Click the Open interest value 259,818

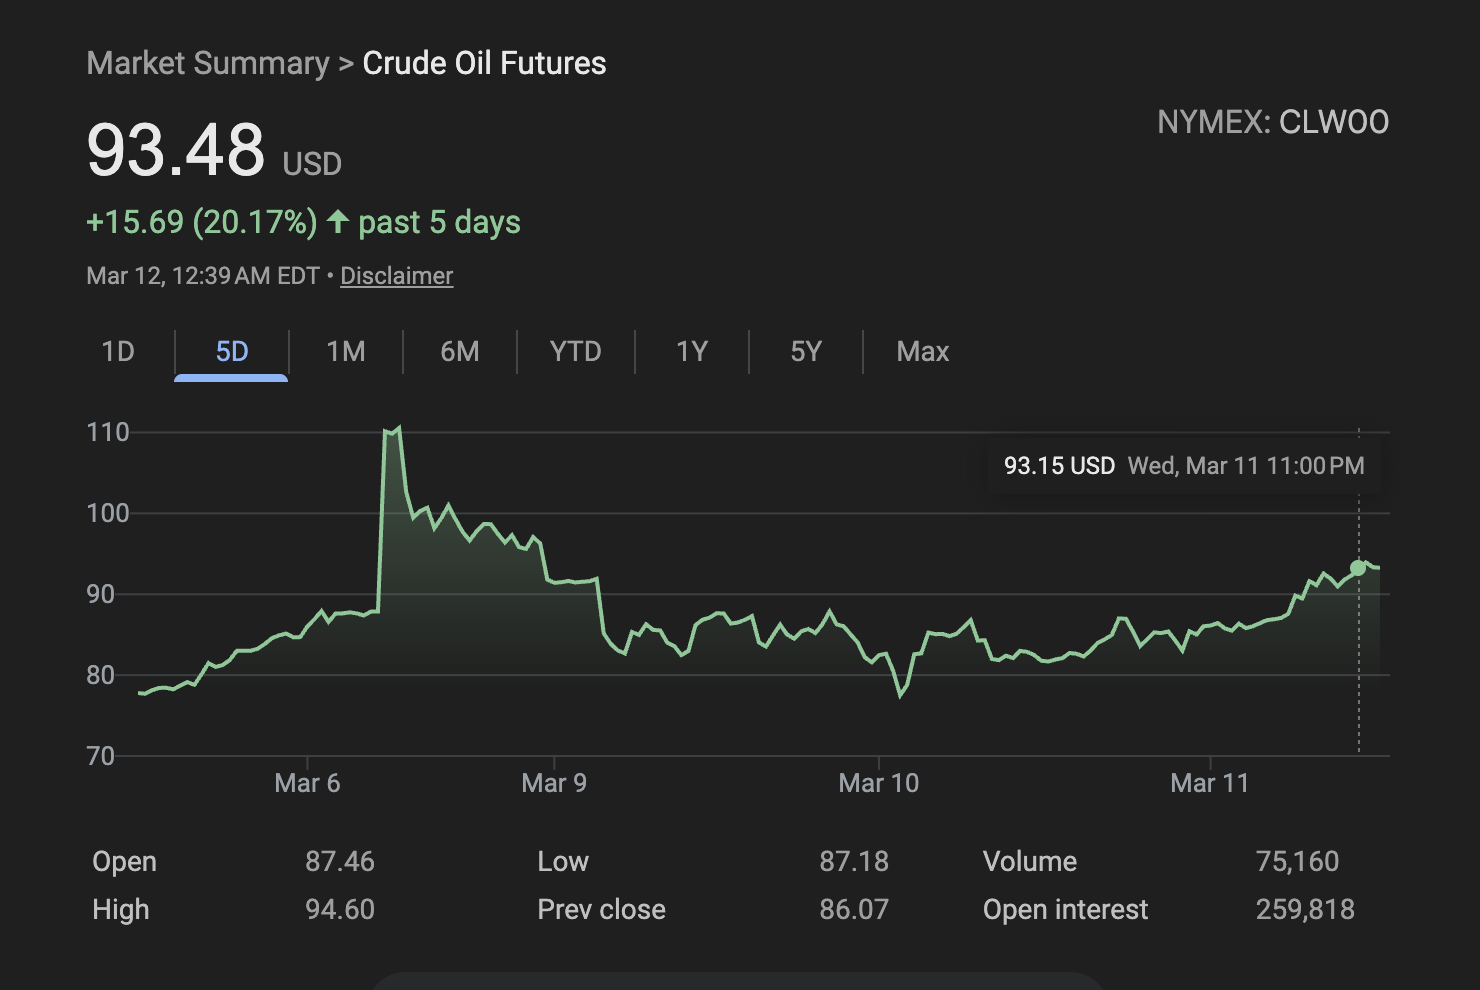[x=1304, y=909]
